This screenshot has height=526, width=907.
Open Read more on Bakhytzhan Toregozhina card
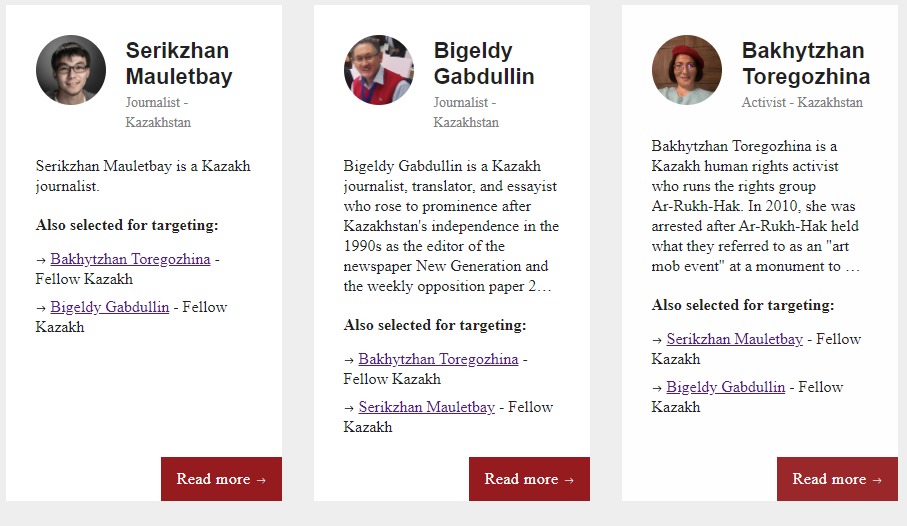coord(837,479)
